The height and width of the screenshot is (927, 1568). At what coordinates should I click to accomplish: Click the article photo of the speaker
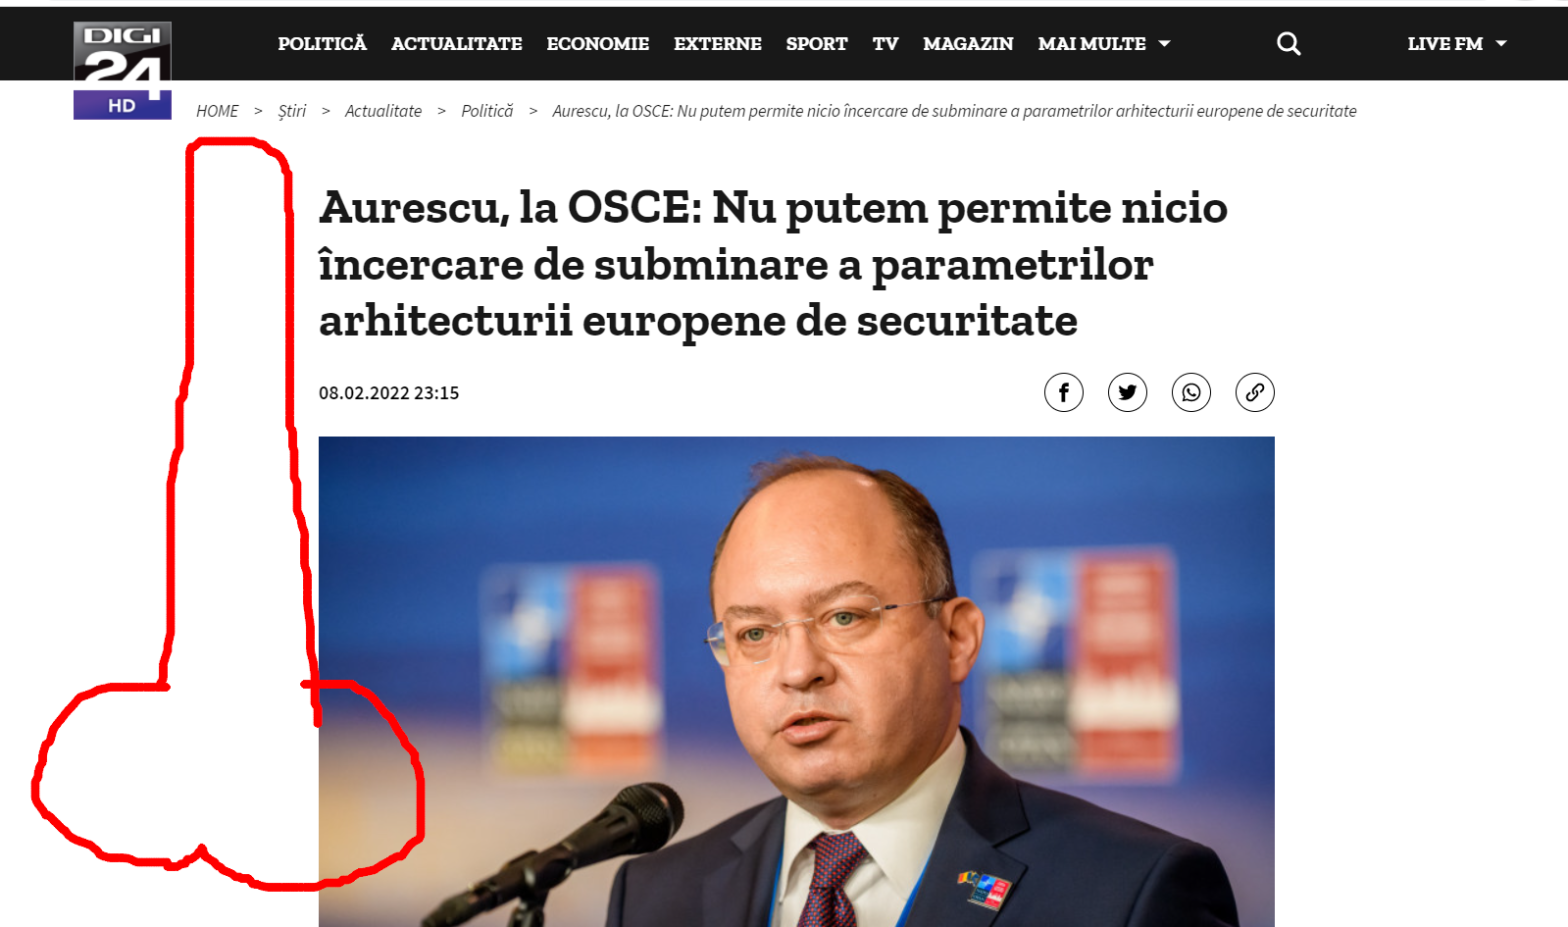[796, 681]
